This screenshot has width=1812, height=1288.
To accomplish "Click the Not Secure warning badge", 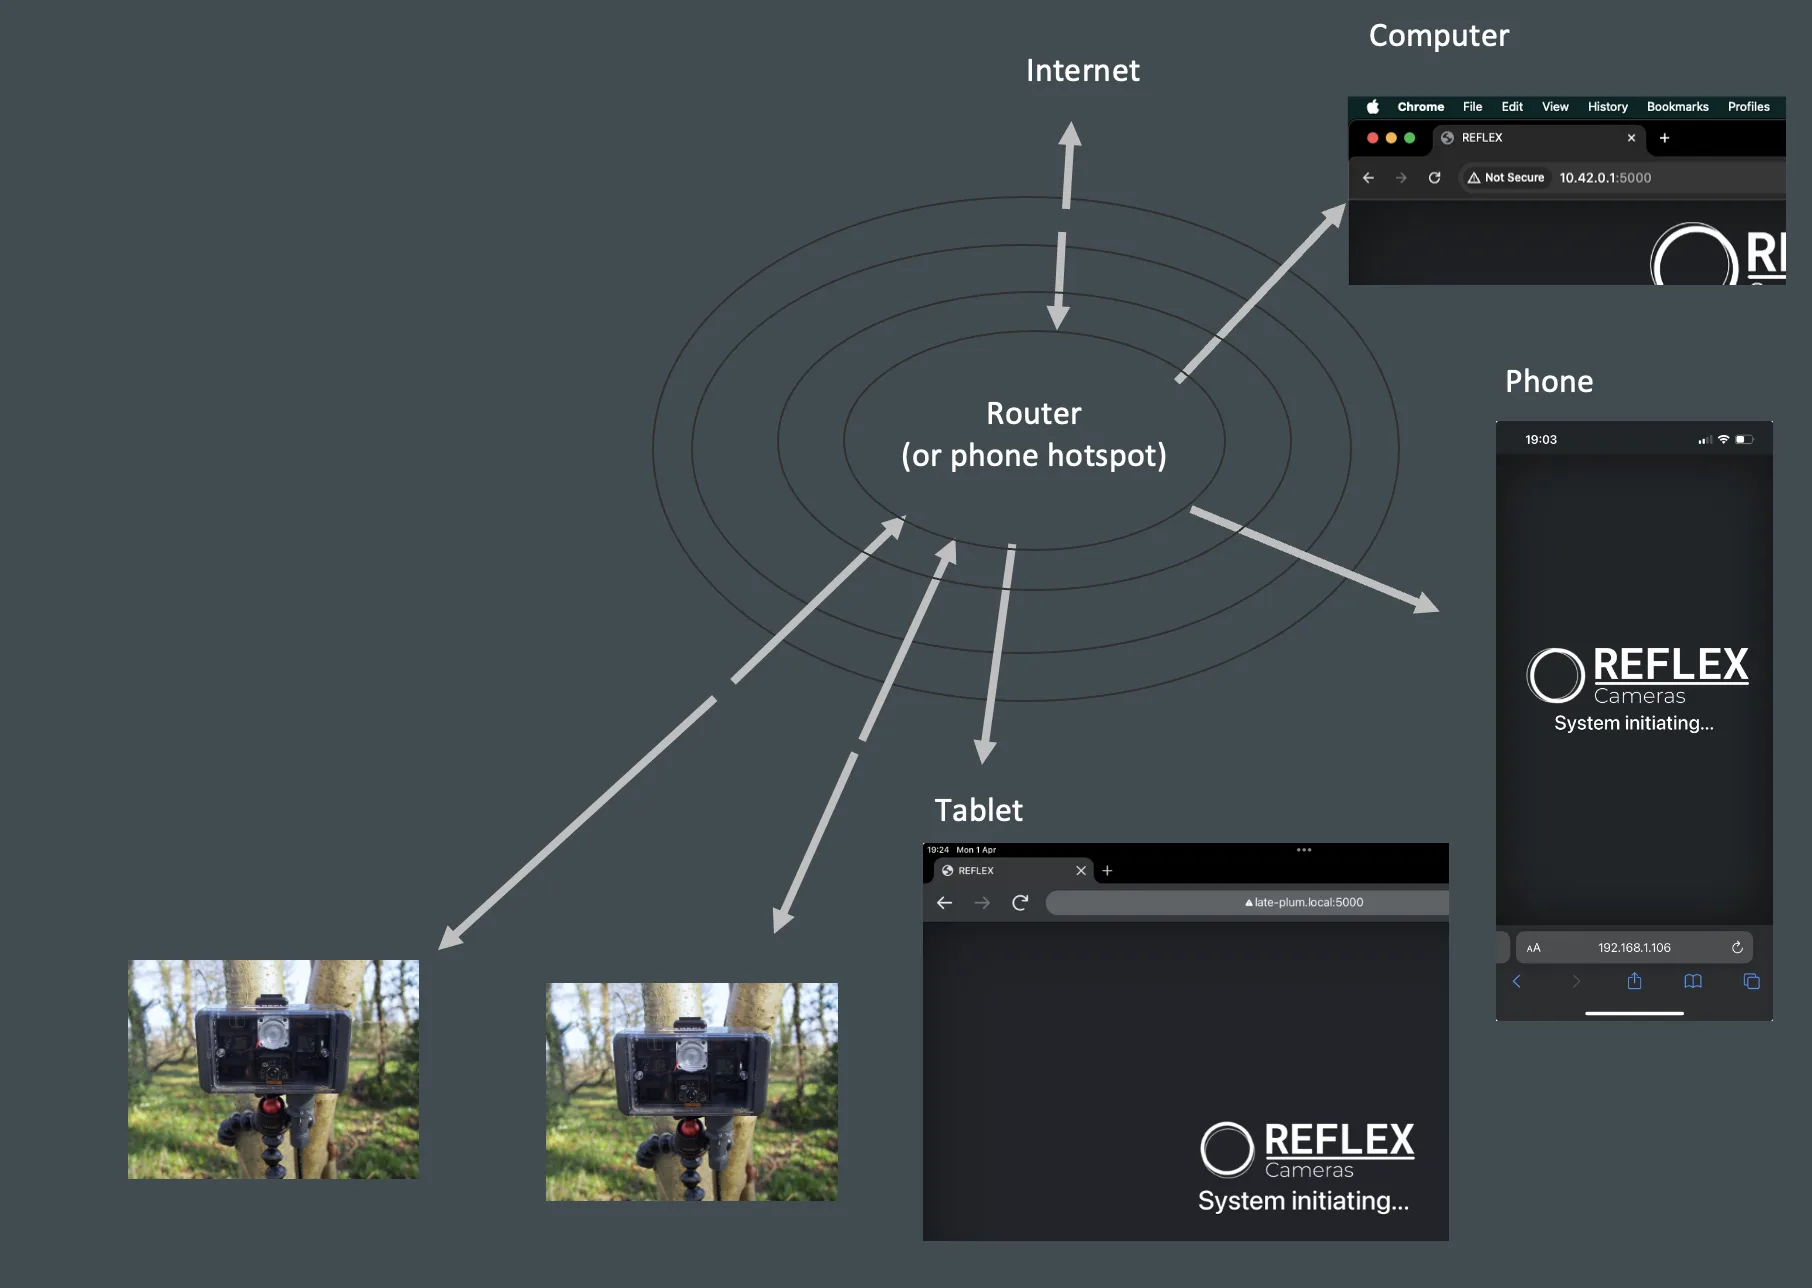I will (x=1506, y=178).
